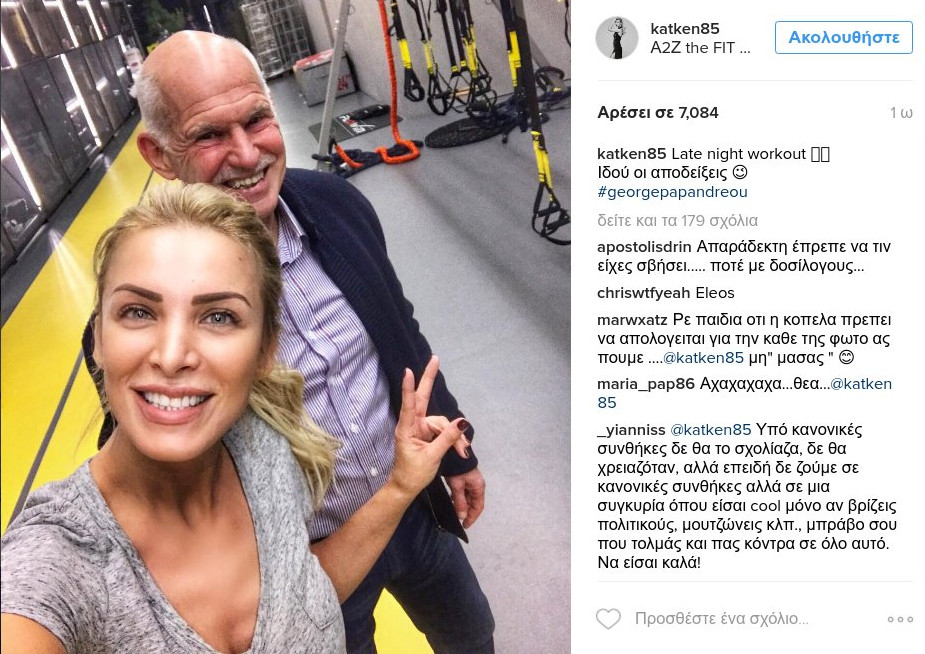Click @katken85 mention in marwxatz comment
Screen dimensions: 925x654
click(703, 357)
